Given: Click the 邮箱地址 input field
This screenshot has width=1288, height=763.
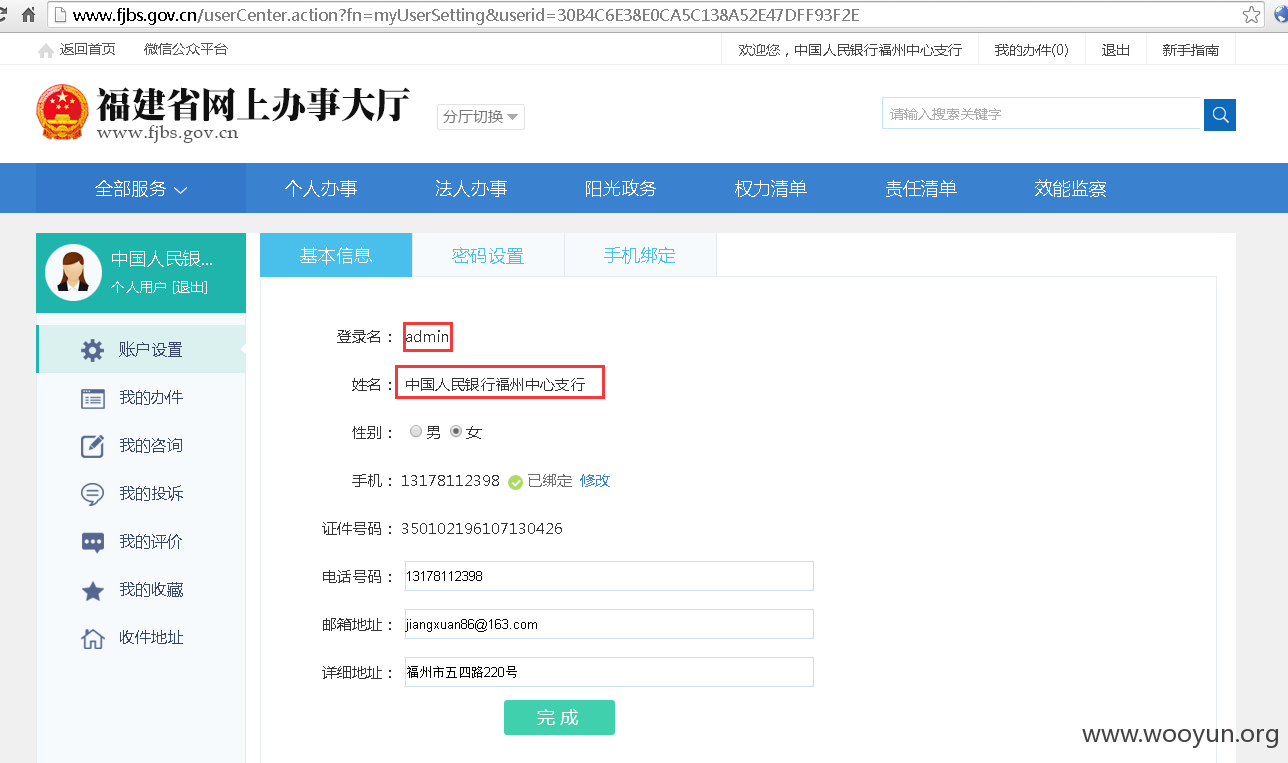Looking at the screenshot, I should [x=609, y=624].
